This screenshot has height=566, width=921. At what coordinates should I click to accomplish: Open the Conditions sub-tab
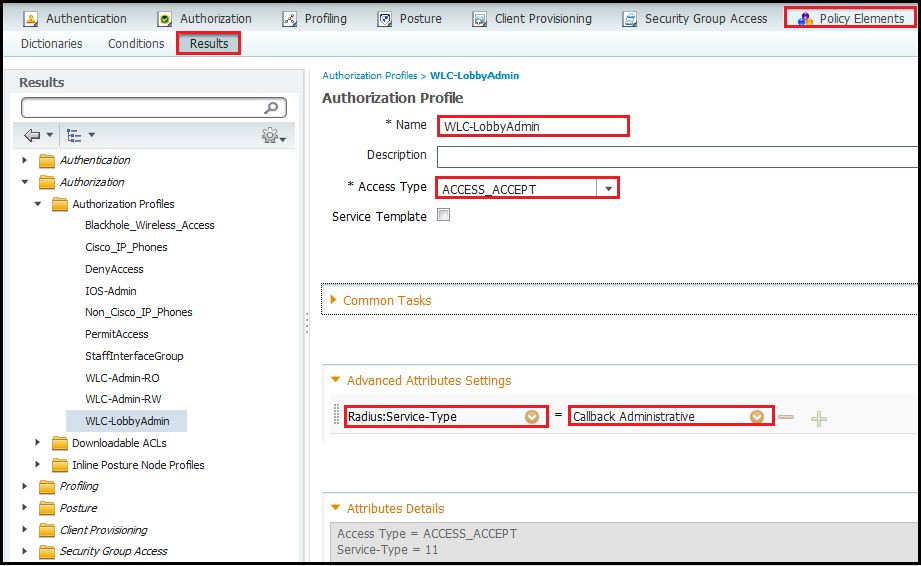coord(136,43)
